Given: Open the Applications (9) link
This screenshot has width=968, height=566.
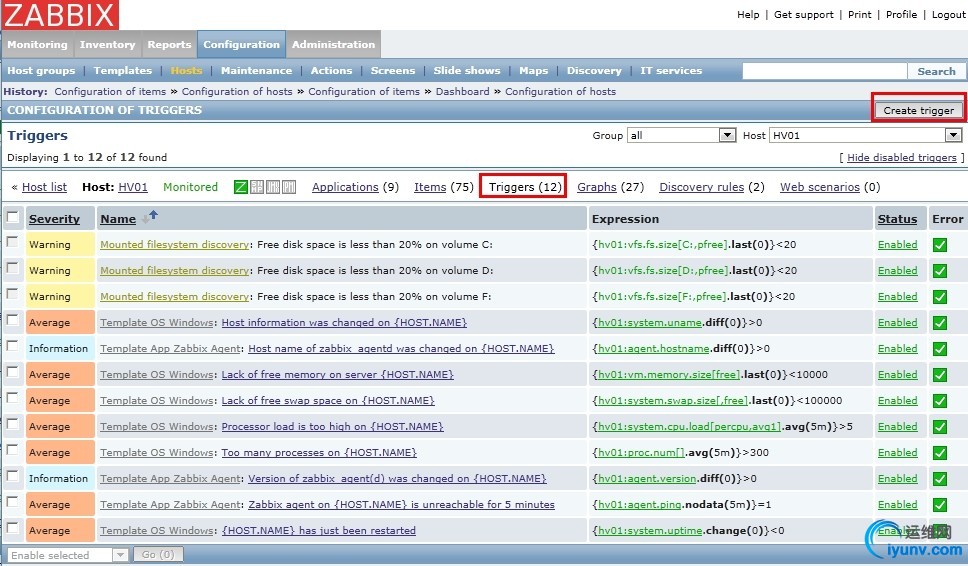Looking at the screenshot, I should pyautogui.click(x=345, y=187).
